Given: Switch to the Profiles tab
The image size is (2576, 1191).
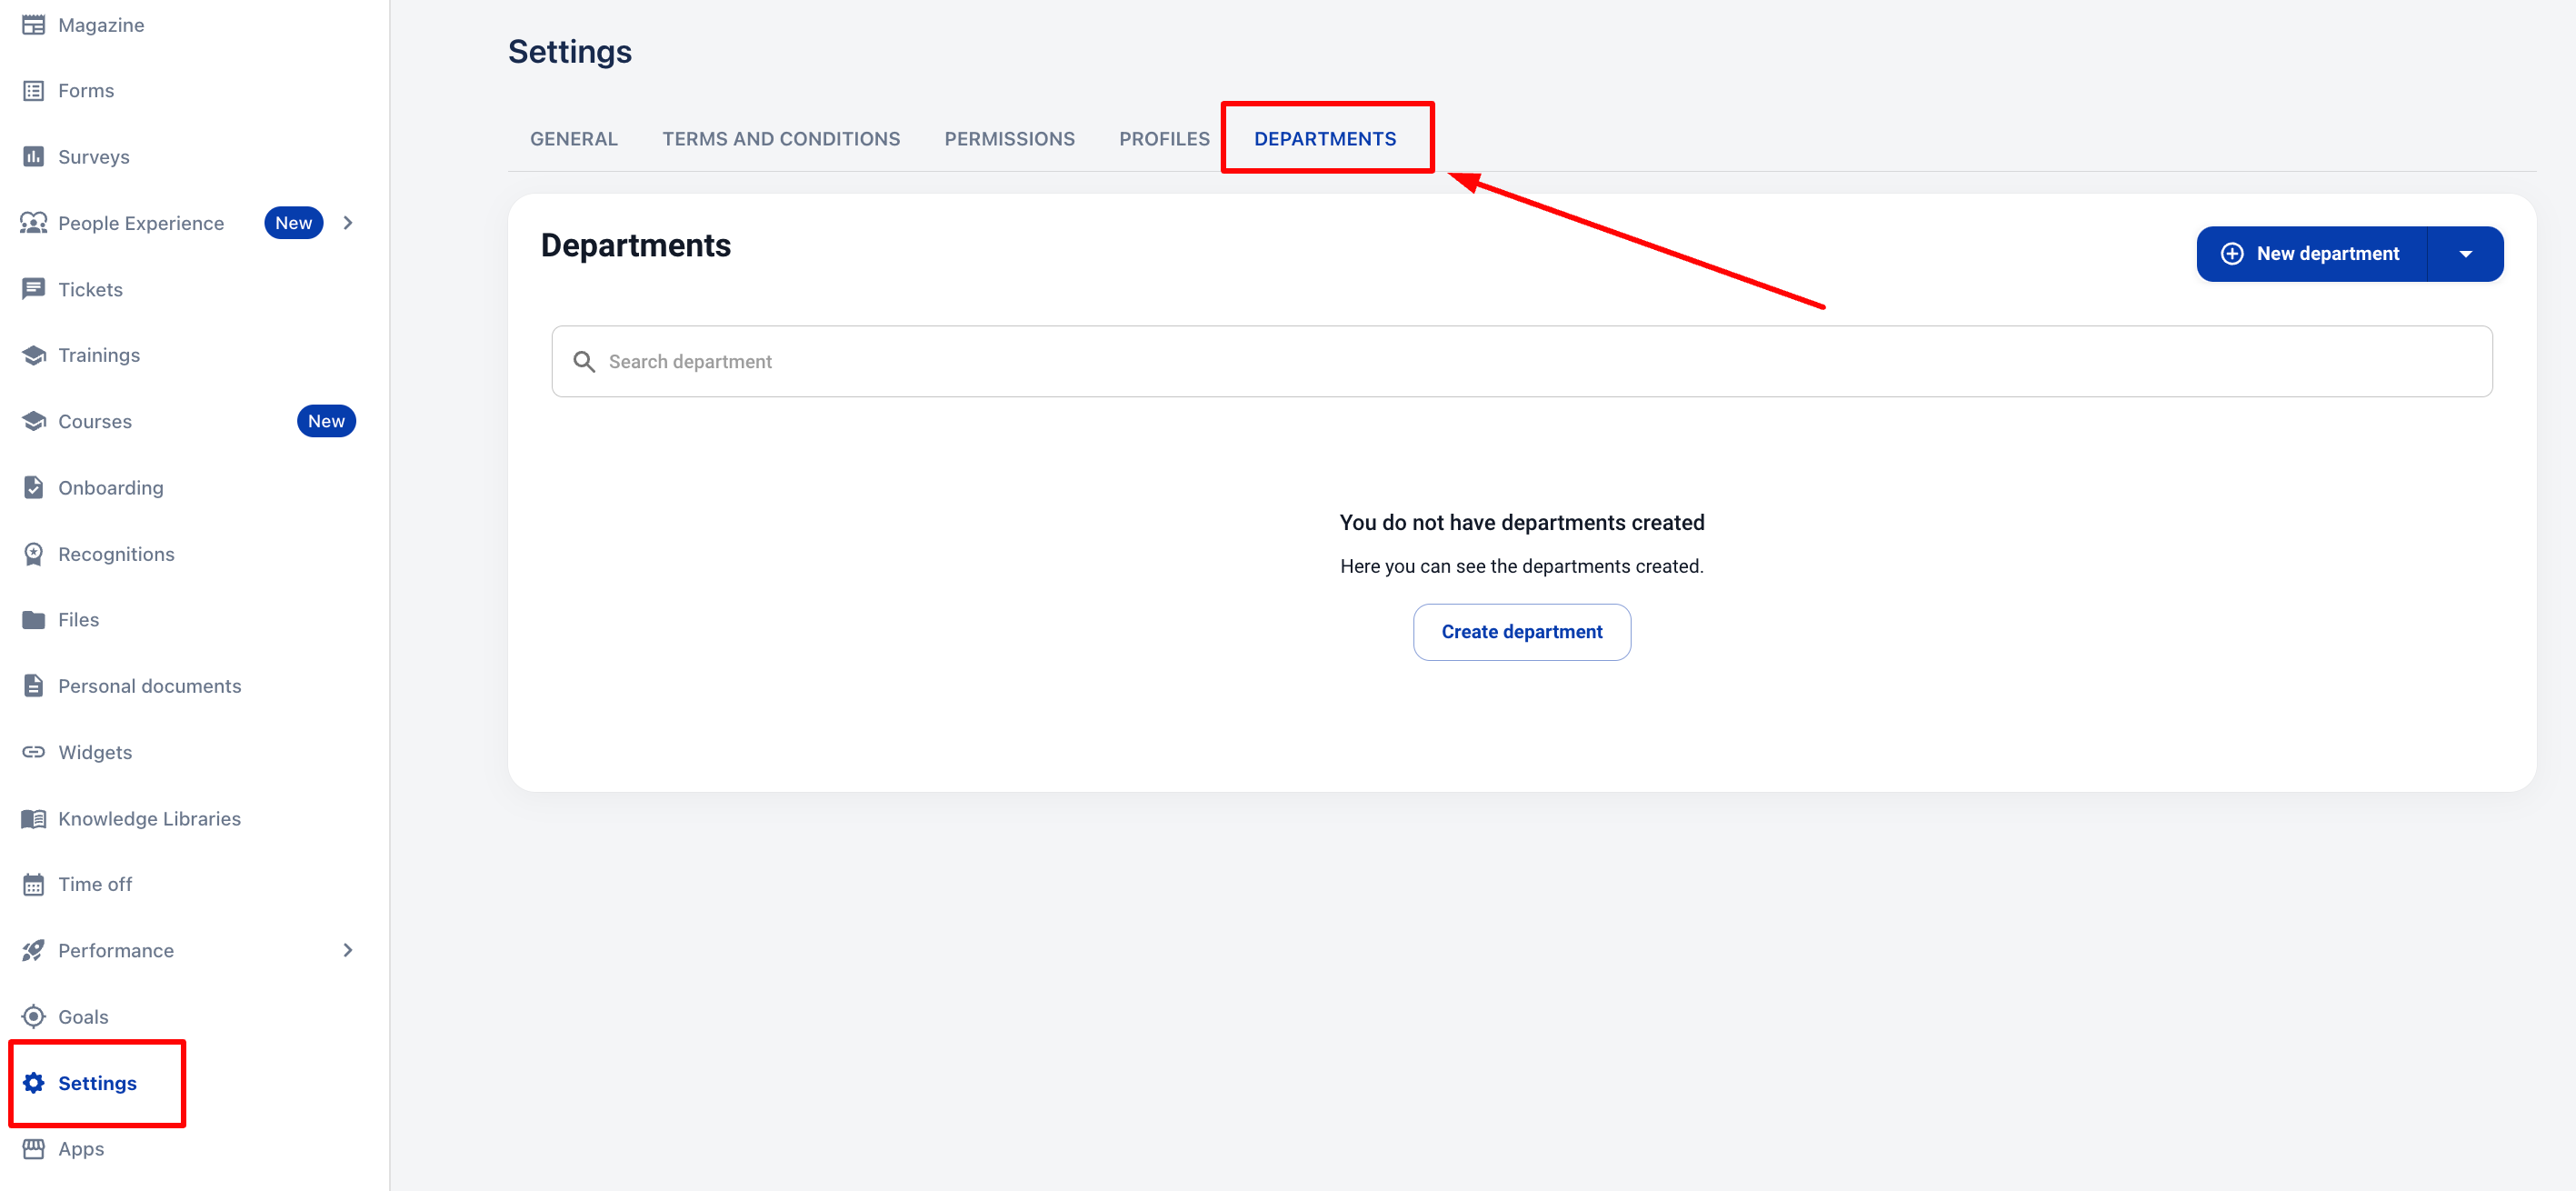Looking at the screenshot, I should 1164,139.
